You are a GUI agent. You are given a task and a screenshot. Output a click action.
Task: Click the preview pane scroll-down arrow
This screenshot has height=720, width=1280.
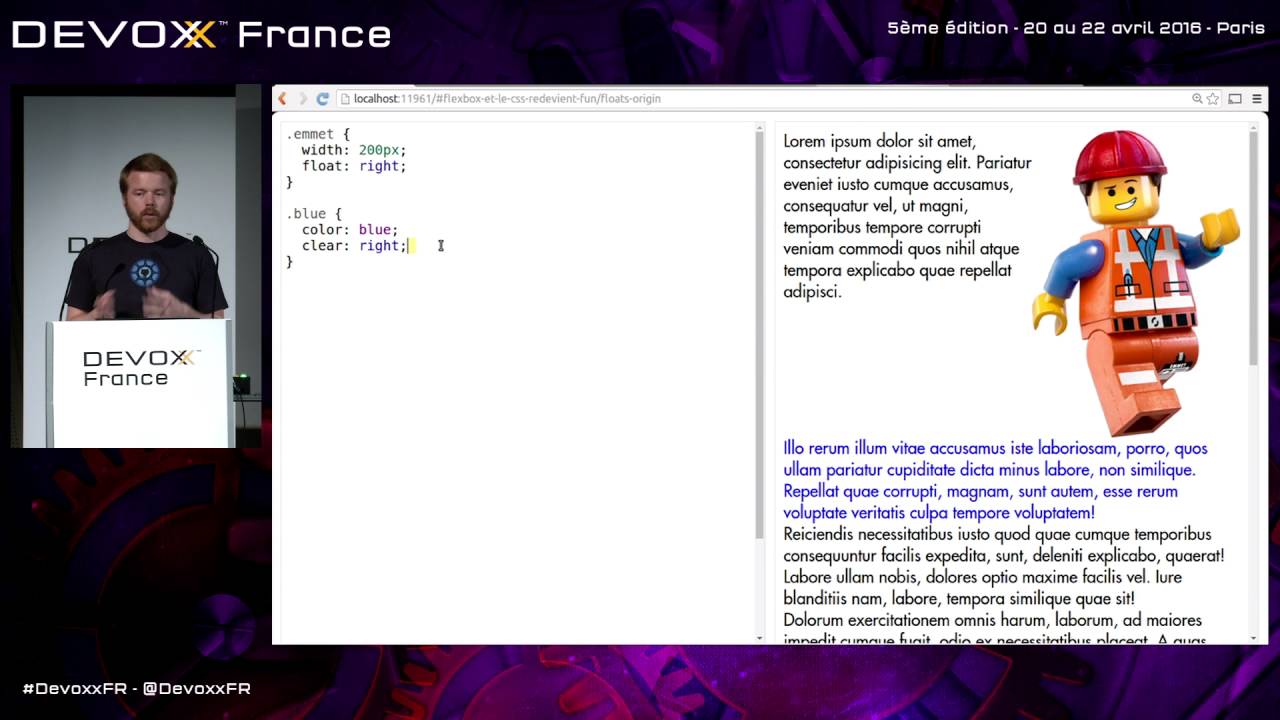(x=1254, y=638)
